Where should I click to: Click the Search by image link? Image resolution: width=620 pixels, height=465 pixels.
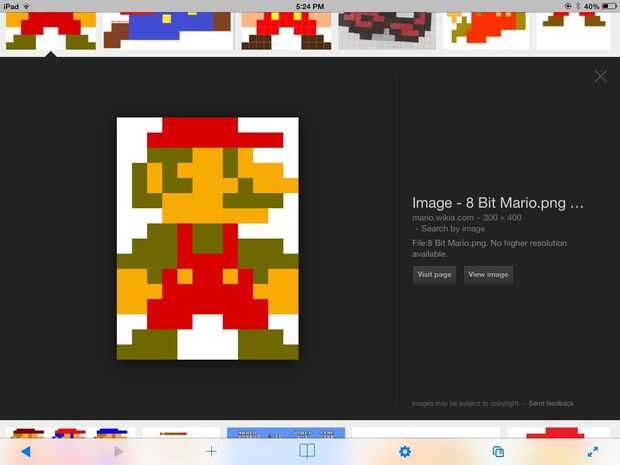(x=453, y=229)
